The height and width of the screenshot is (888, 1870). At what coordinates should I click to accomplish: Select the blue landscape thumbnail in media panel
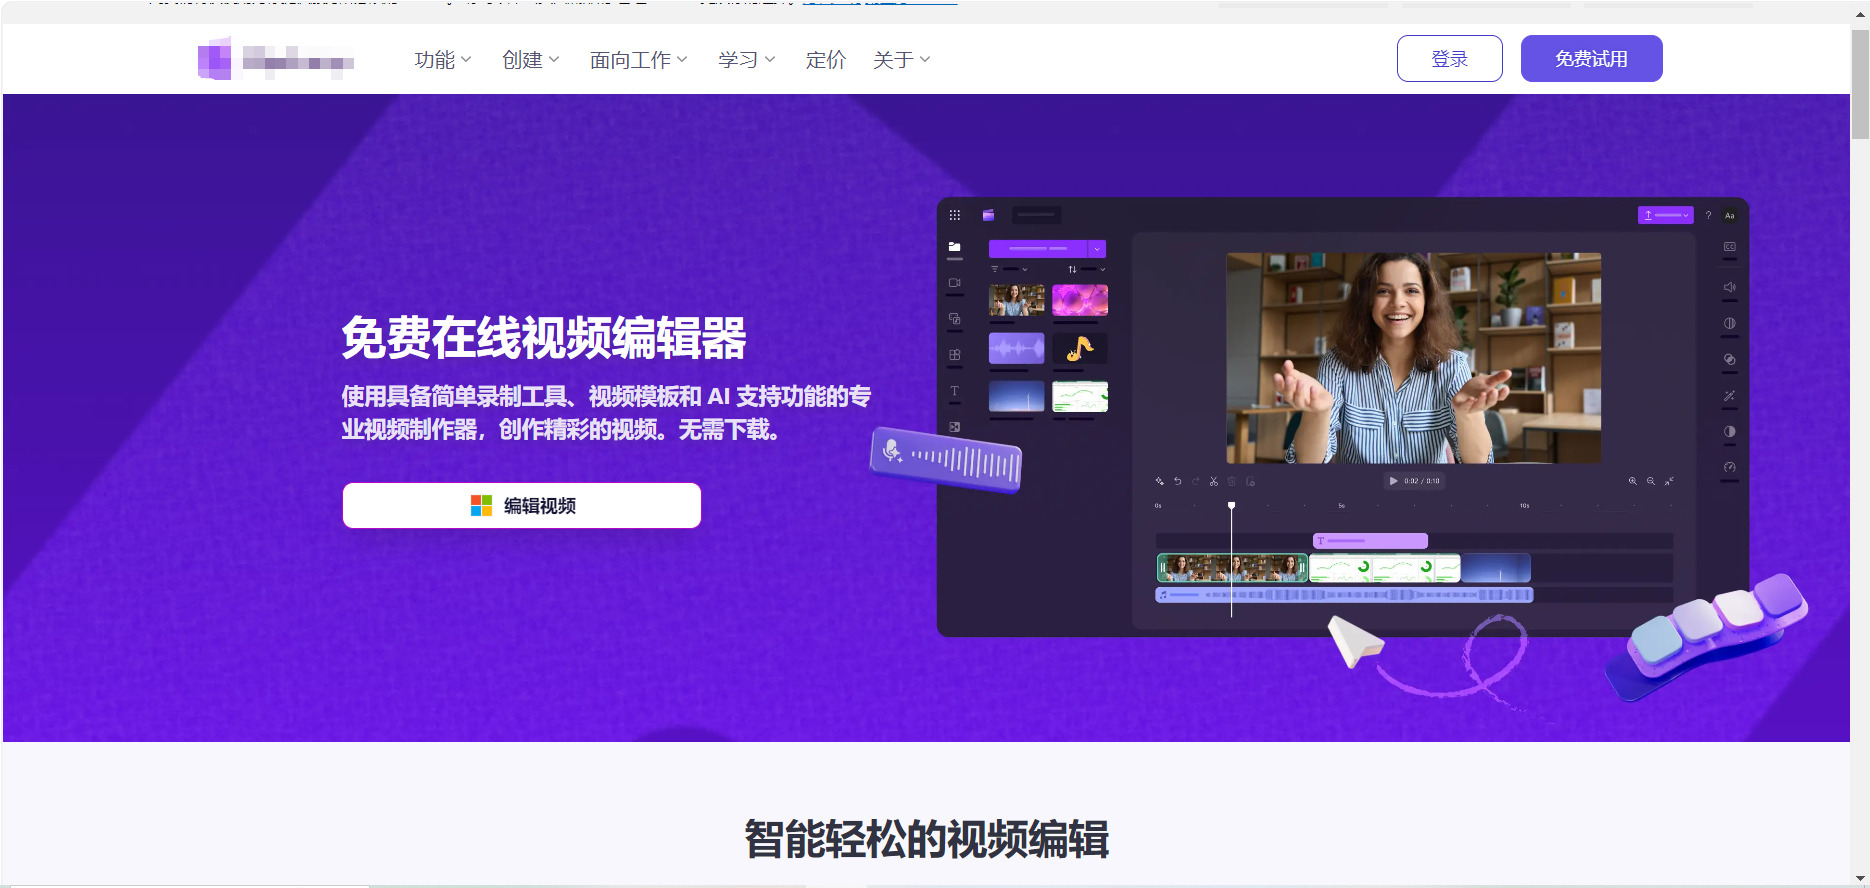point(1017,396)
